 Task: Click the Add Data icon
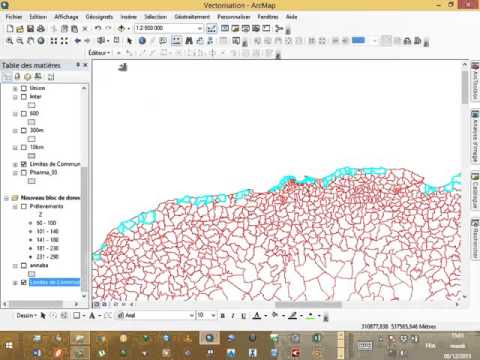121,29
